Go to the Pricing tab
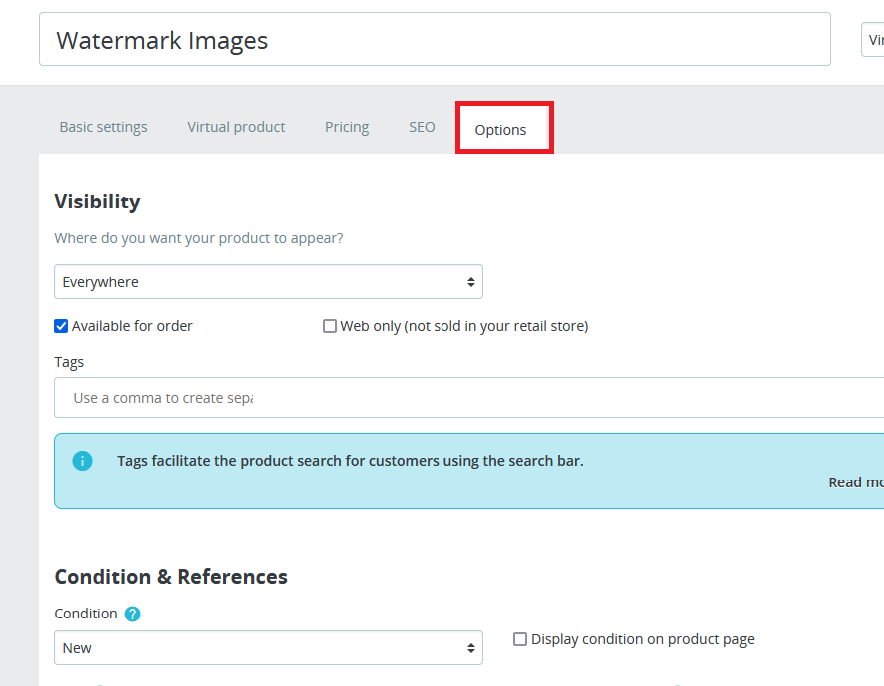This screenshot has width=884, height=686. (347, 127)
